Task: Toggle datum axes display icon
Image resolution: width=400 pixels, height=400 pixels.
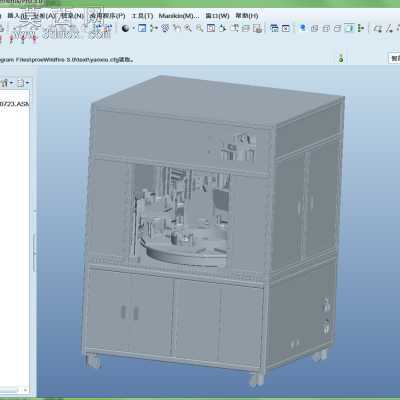Action: (x=389, y=29)
